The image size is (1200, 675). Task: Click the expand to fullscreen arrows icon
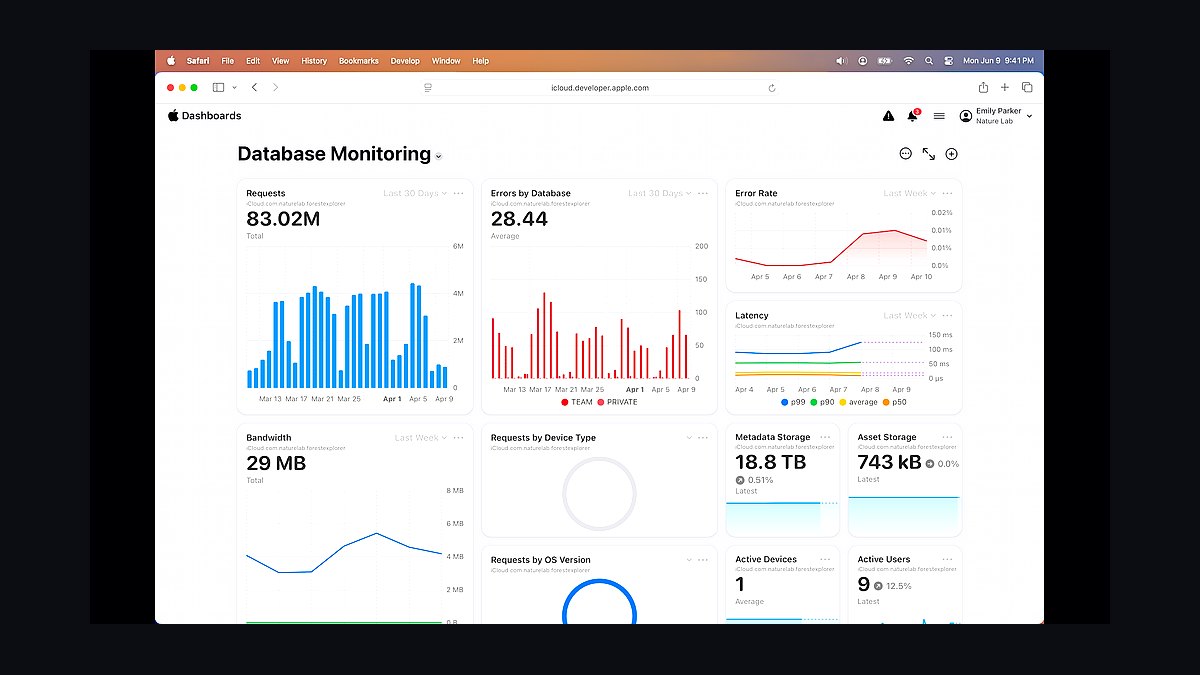928,154
